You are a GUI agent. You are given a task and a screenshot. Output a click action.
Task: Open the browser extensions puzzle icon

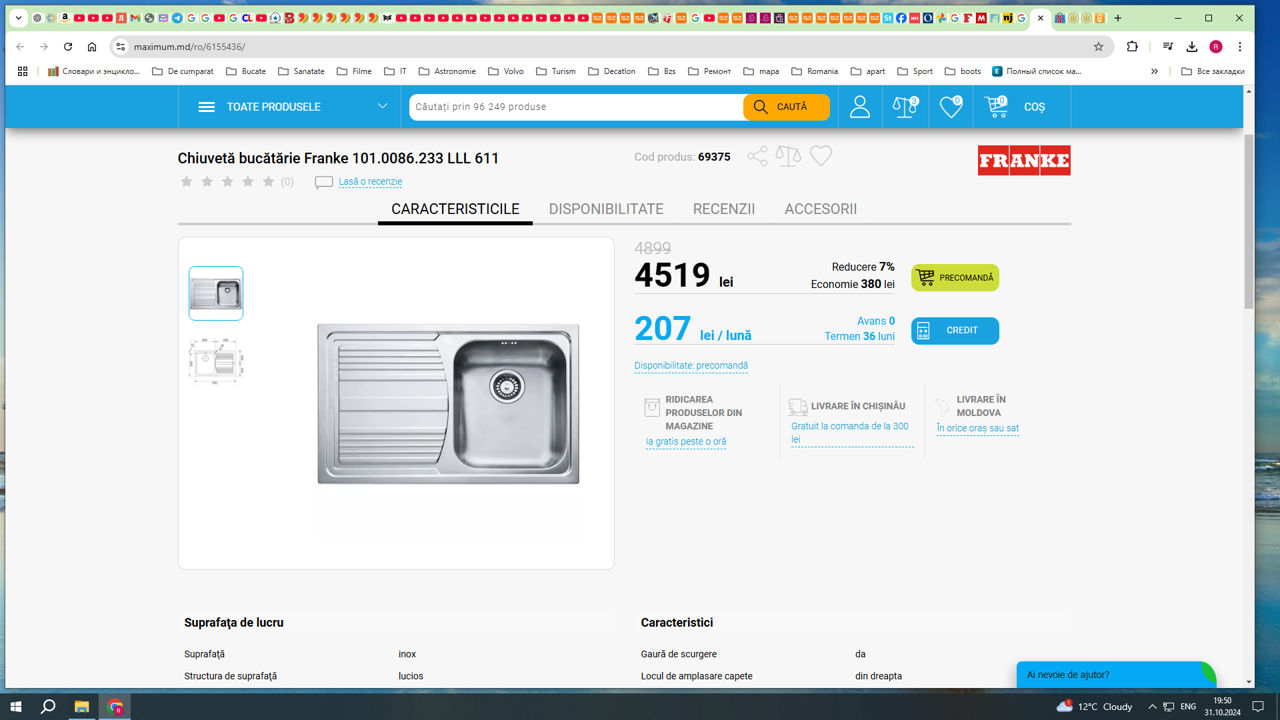(x=1132, y=47)
